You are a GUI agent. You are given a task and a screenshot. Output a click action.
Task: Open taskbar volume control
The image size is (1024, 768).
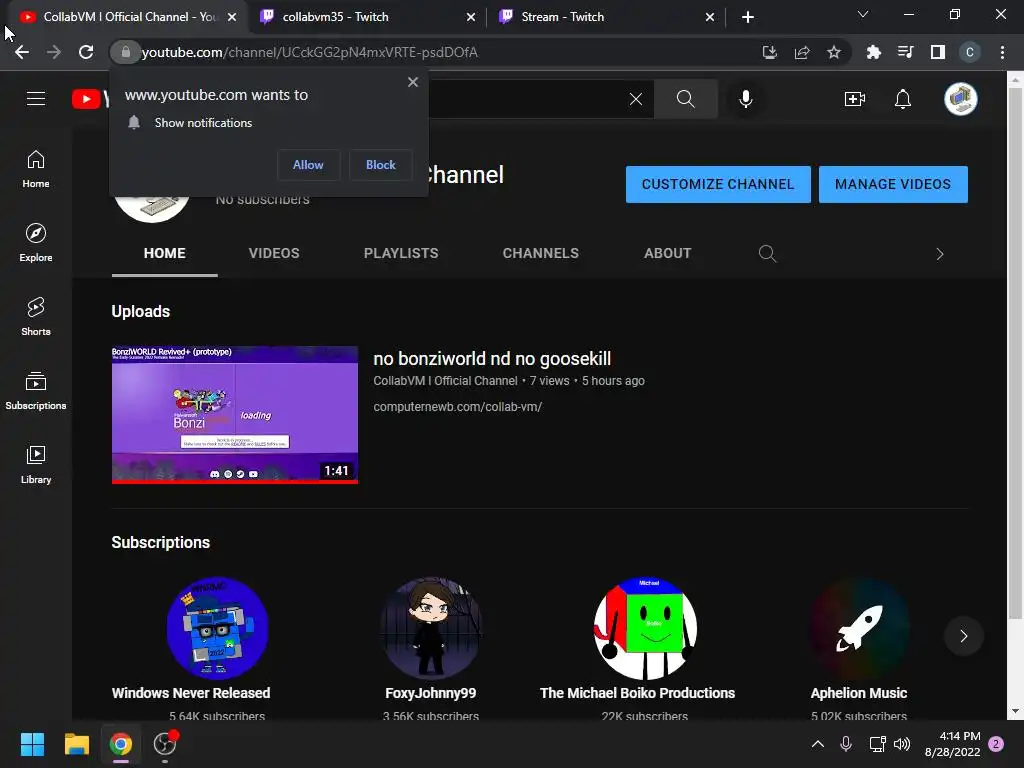[901, 744]
